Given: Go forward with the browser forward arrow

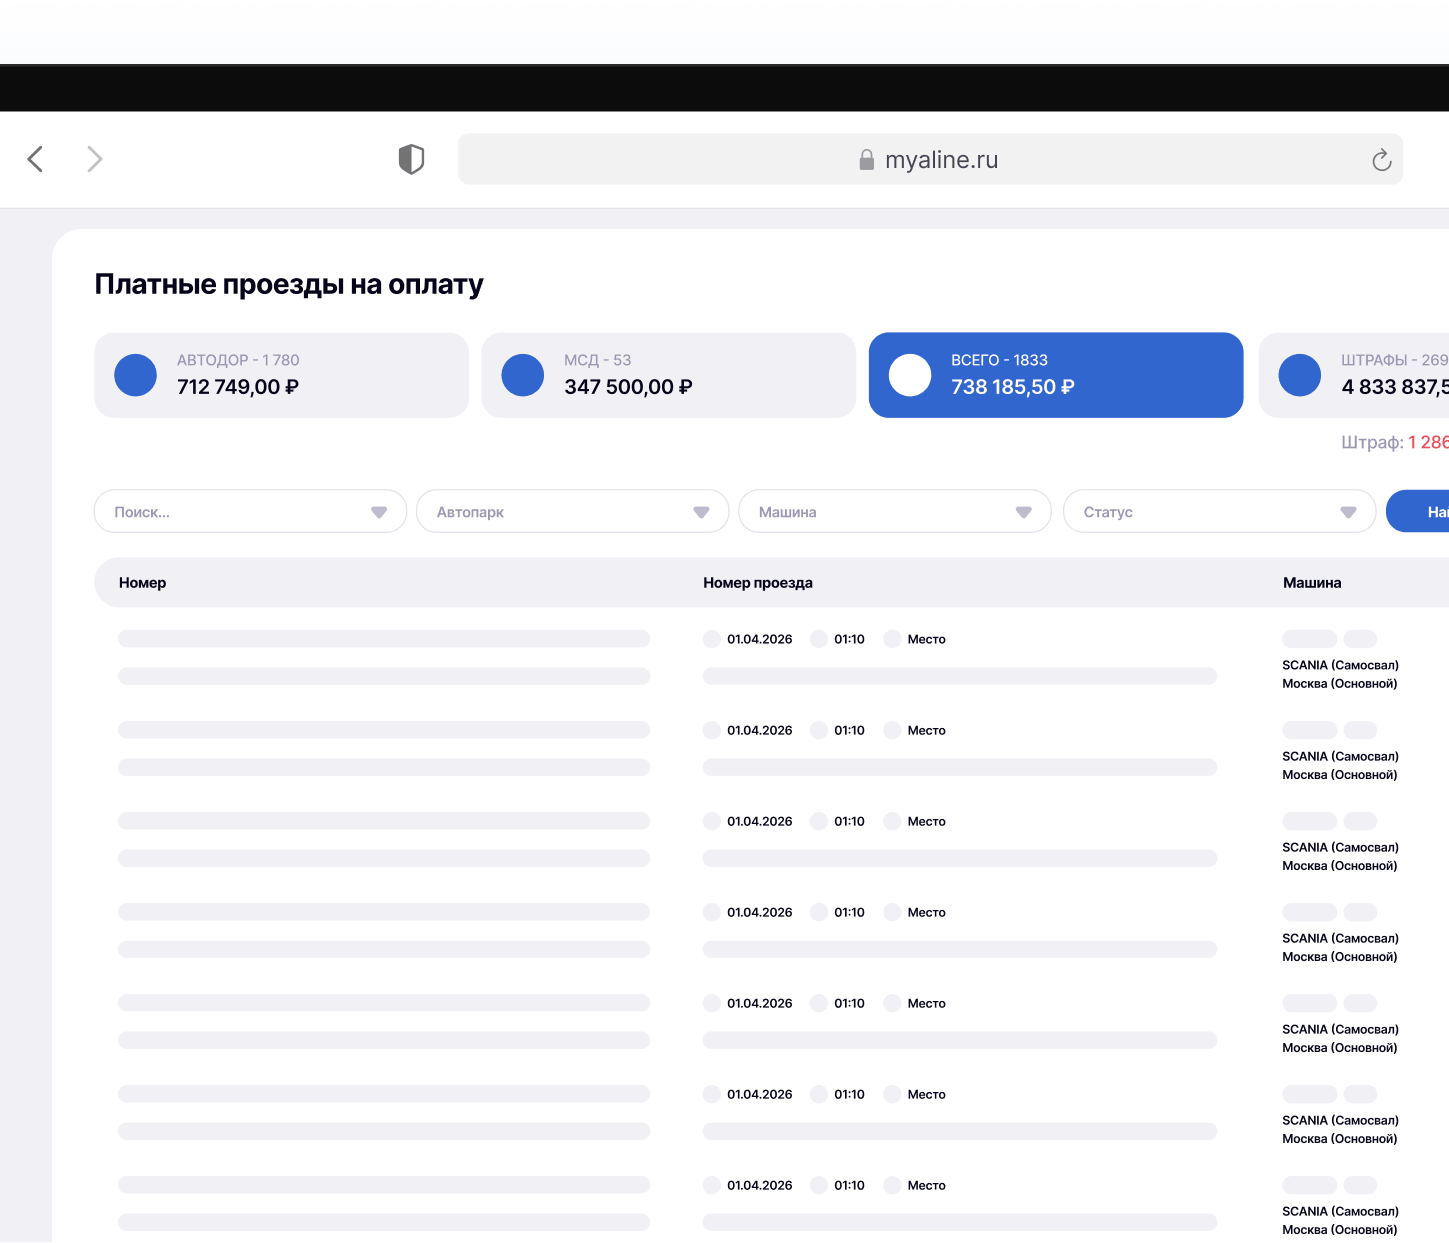Looking at the screenshot, I should (x=95, y=159).
